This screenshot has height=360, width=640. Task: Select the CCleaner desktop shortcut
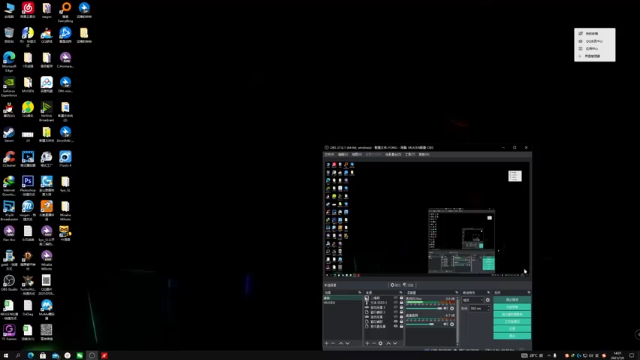[9, 159]
